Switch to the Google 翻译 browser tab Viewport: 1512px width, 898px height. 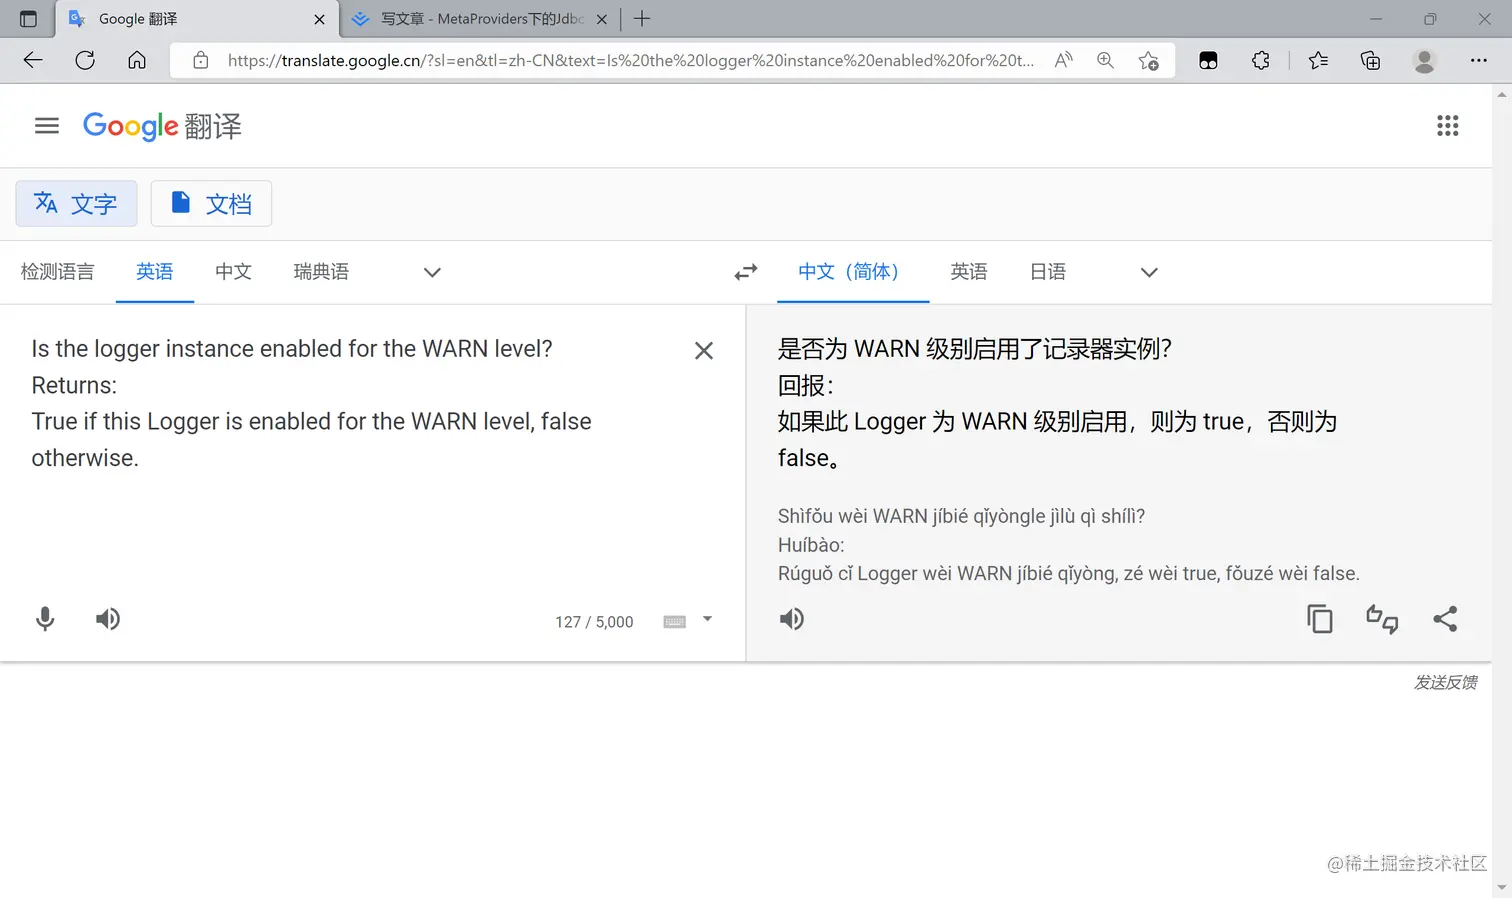point(197,19)
